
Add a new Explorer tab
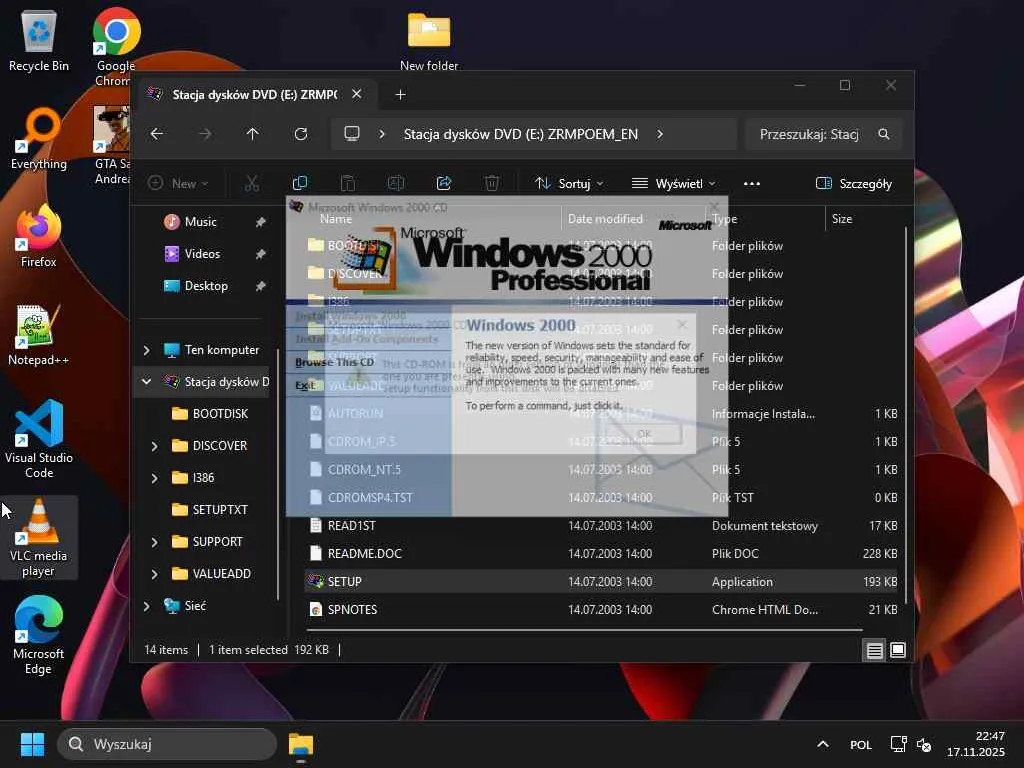click(x=400, y=95)
